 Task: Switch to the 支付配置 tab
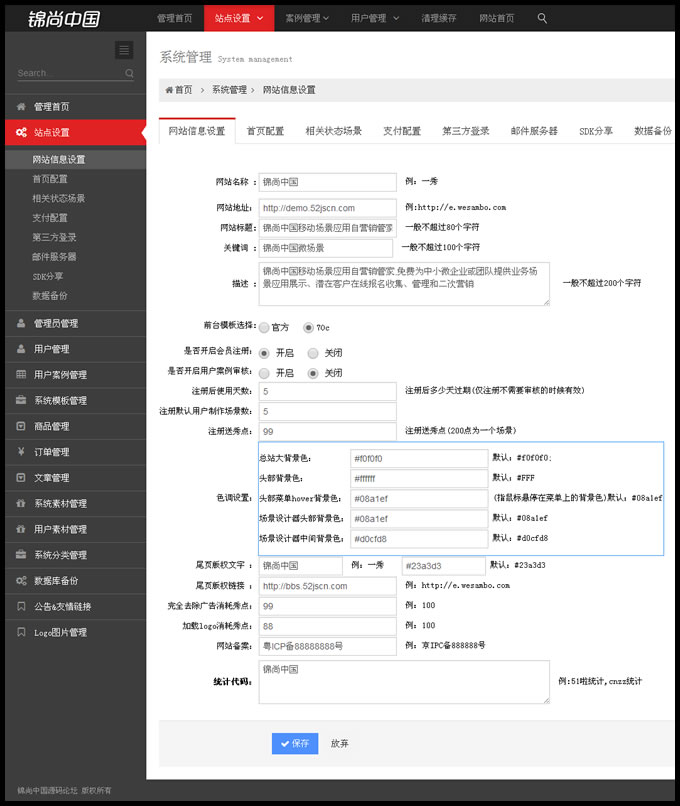402,131
